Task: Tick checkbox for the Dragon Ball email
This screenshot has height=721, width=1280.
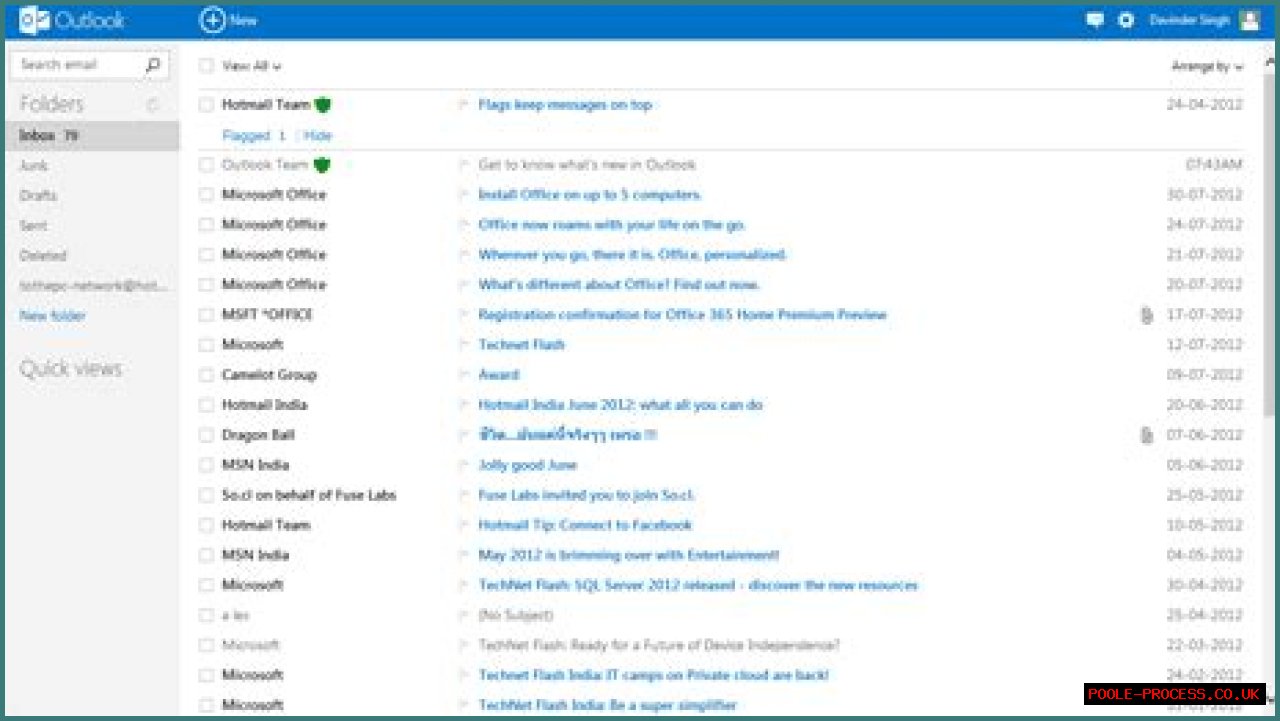Action: pos(206,435)
